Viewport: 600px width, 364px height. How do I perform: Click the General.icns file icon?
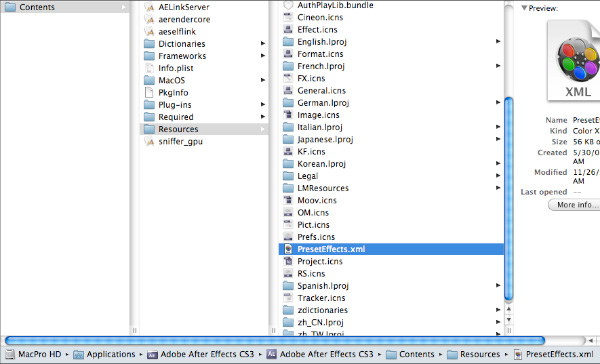click(288, 90)
